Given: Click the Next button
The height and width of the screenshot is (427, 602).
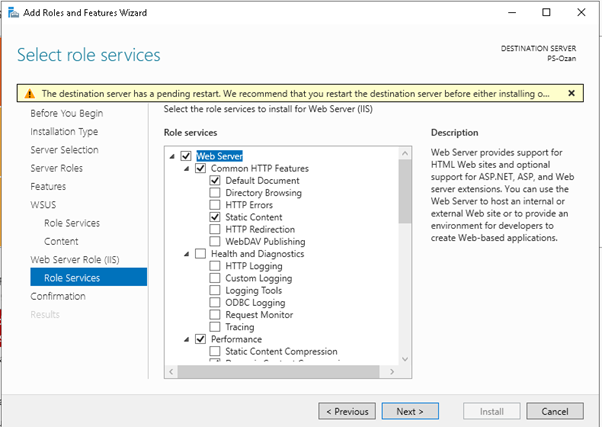Looking at the screenshot, I should click(x=410, y=411).
